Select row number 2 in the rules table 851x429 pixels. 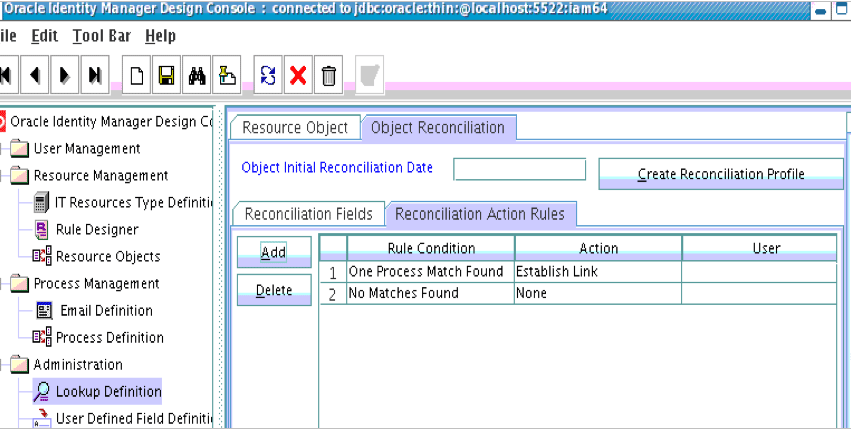333,294
